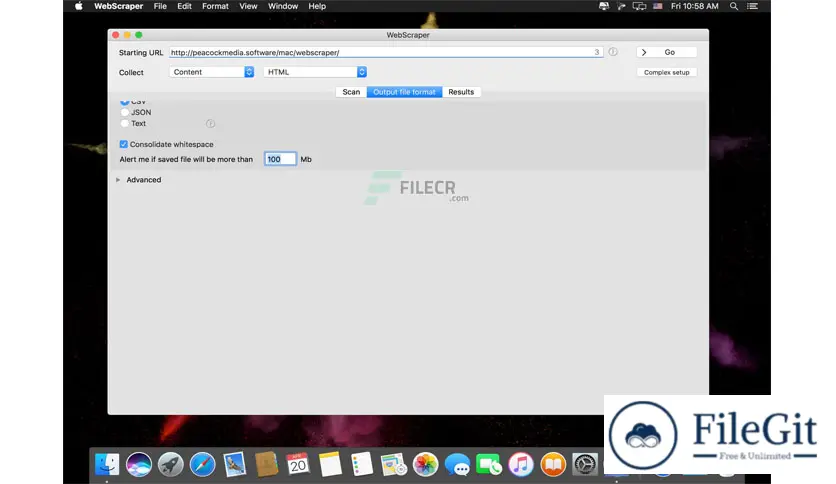Screen dimensions: 836x484
Task: Click the screen mirroring displays icon in menu bar
Action: [x=639, y=6]
